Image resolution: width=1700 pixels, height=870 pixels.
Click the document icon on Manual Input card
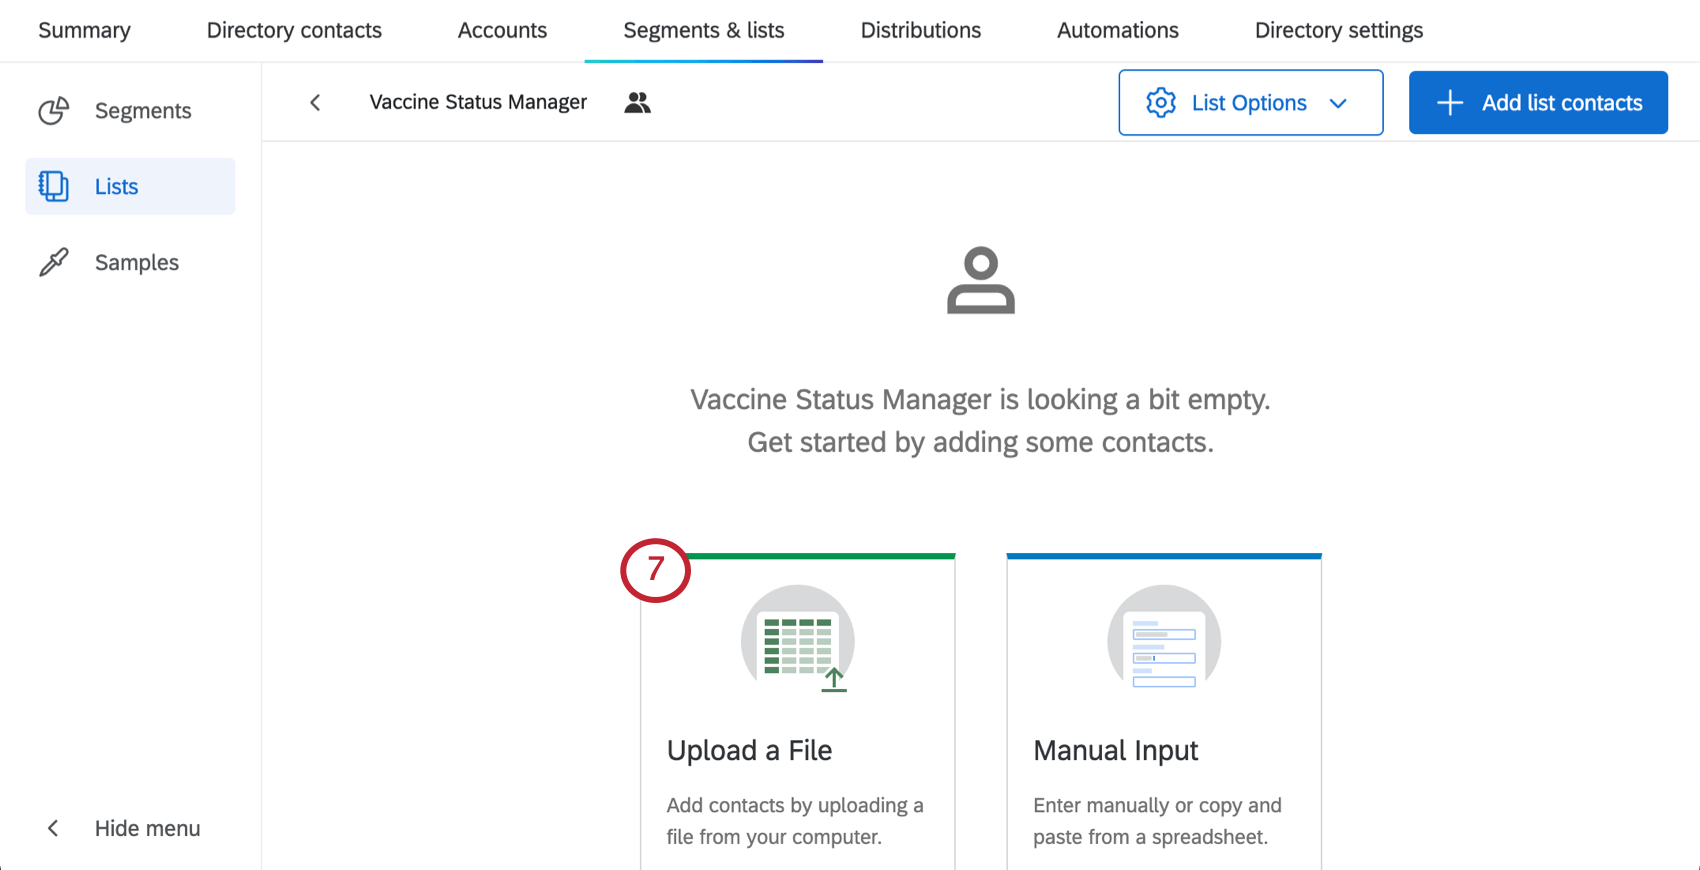1163,641
